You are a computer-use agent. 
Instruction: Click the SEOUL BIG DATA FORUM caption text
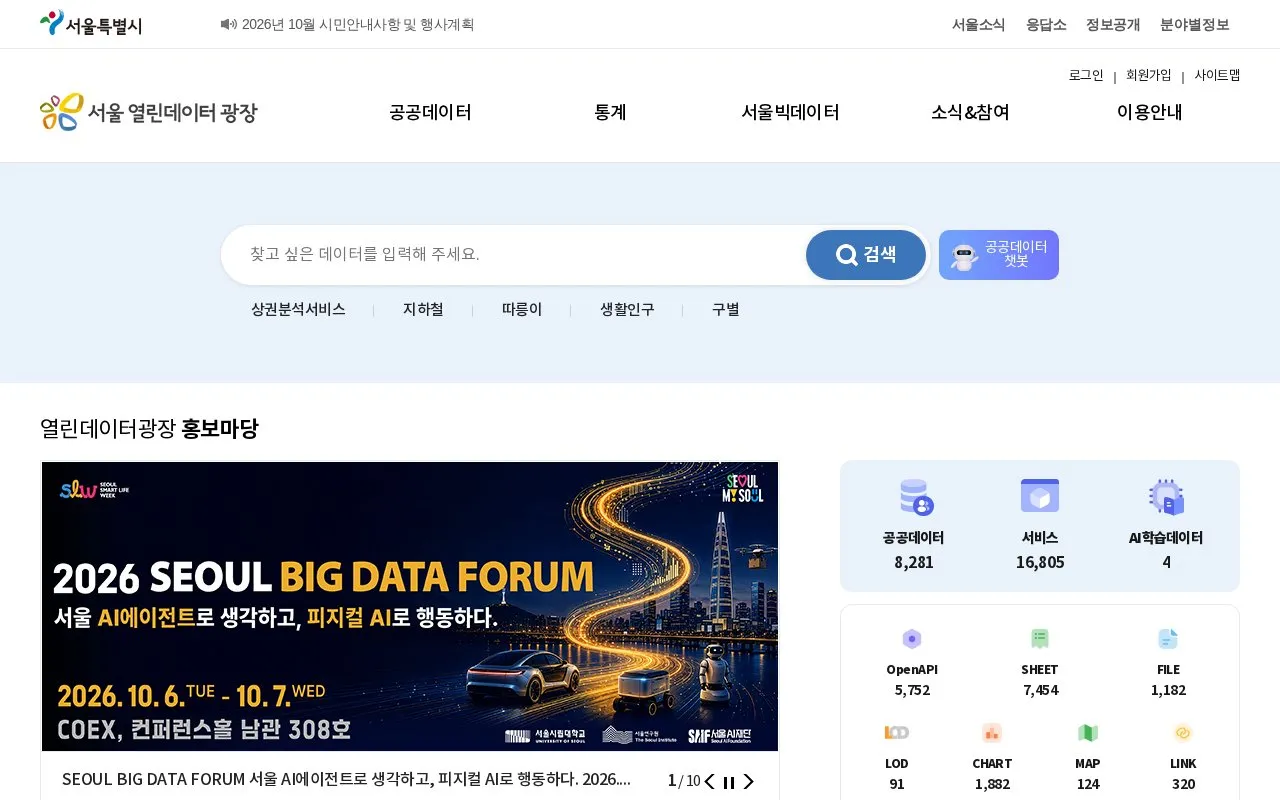346,780
